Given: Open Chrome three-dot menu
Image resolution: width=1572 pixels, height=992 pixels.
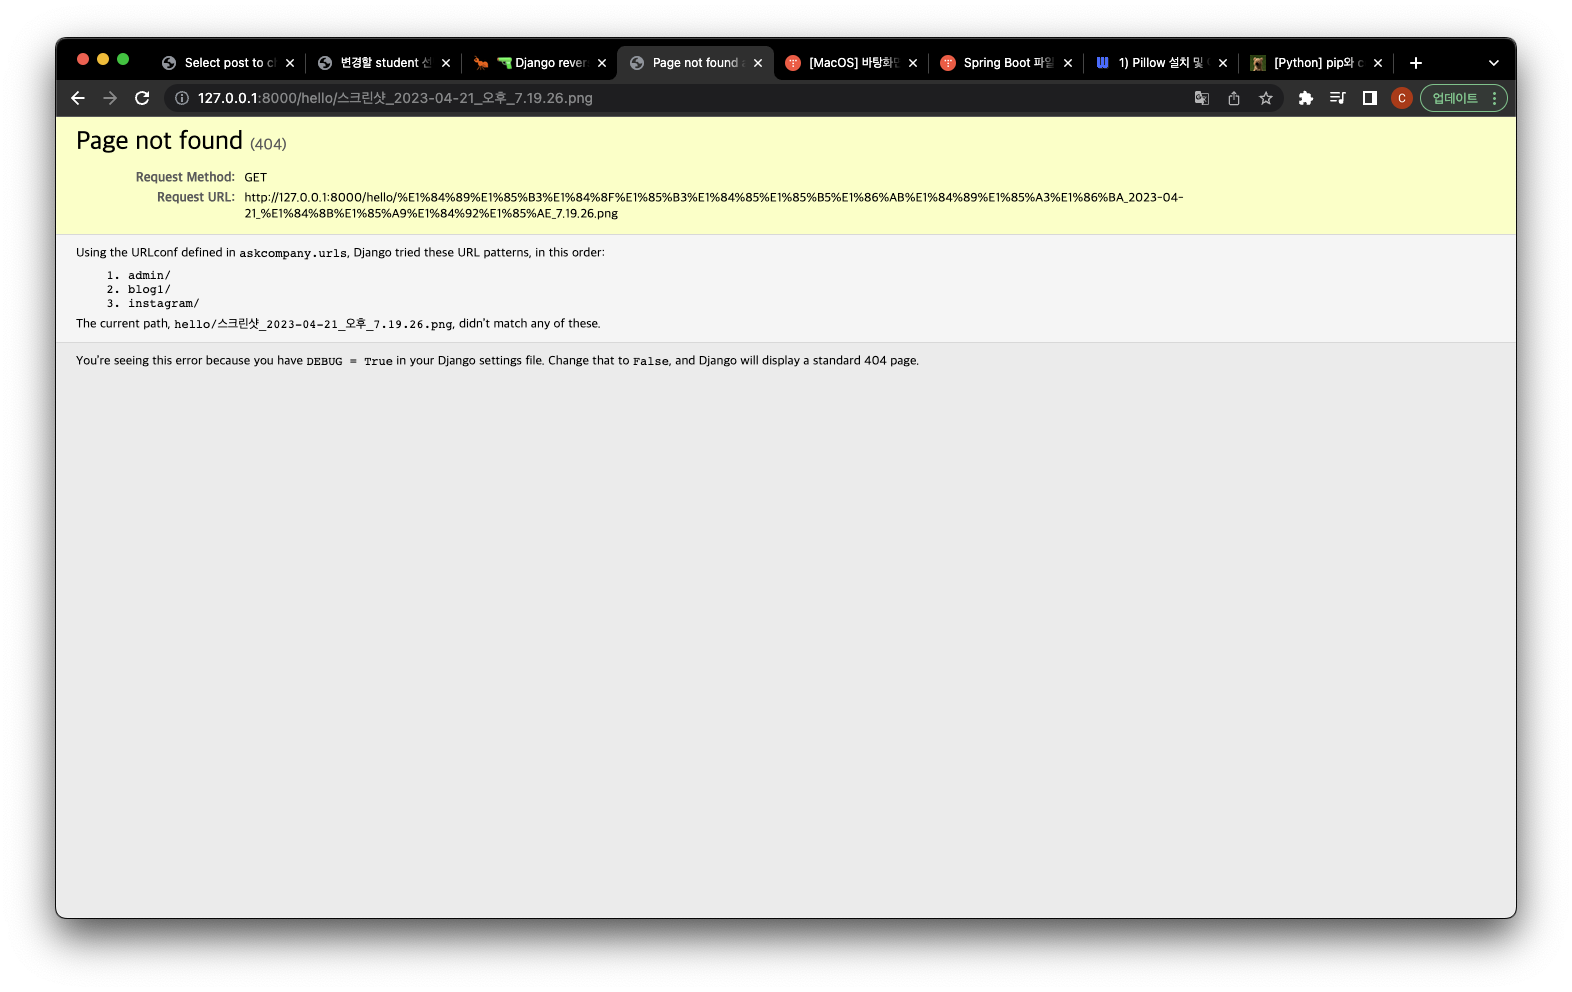Looking at the screenshot, I should click(1495, 98).
